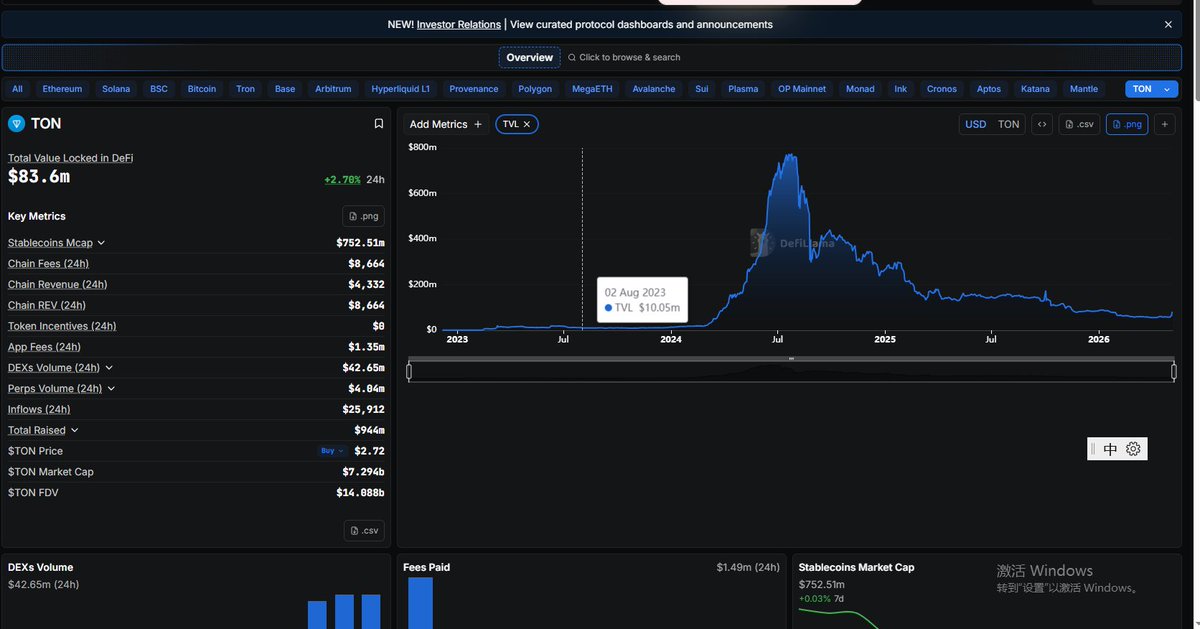Switch chart denomination to USD
The image size is (1200, 629).
pyautogui.click(x=975, y=124)
